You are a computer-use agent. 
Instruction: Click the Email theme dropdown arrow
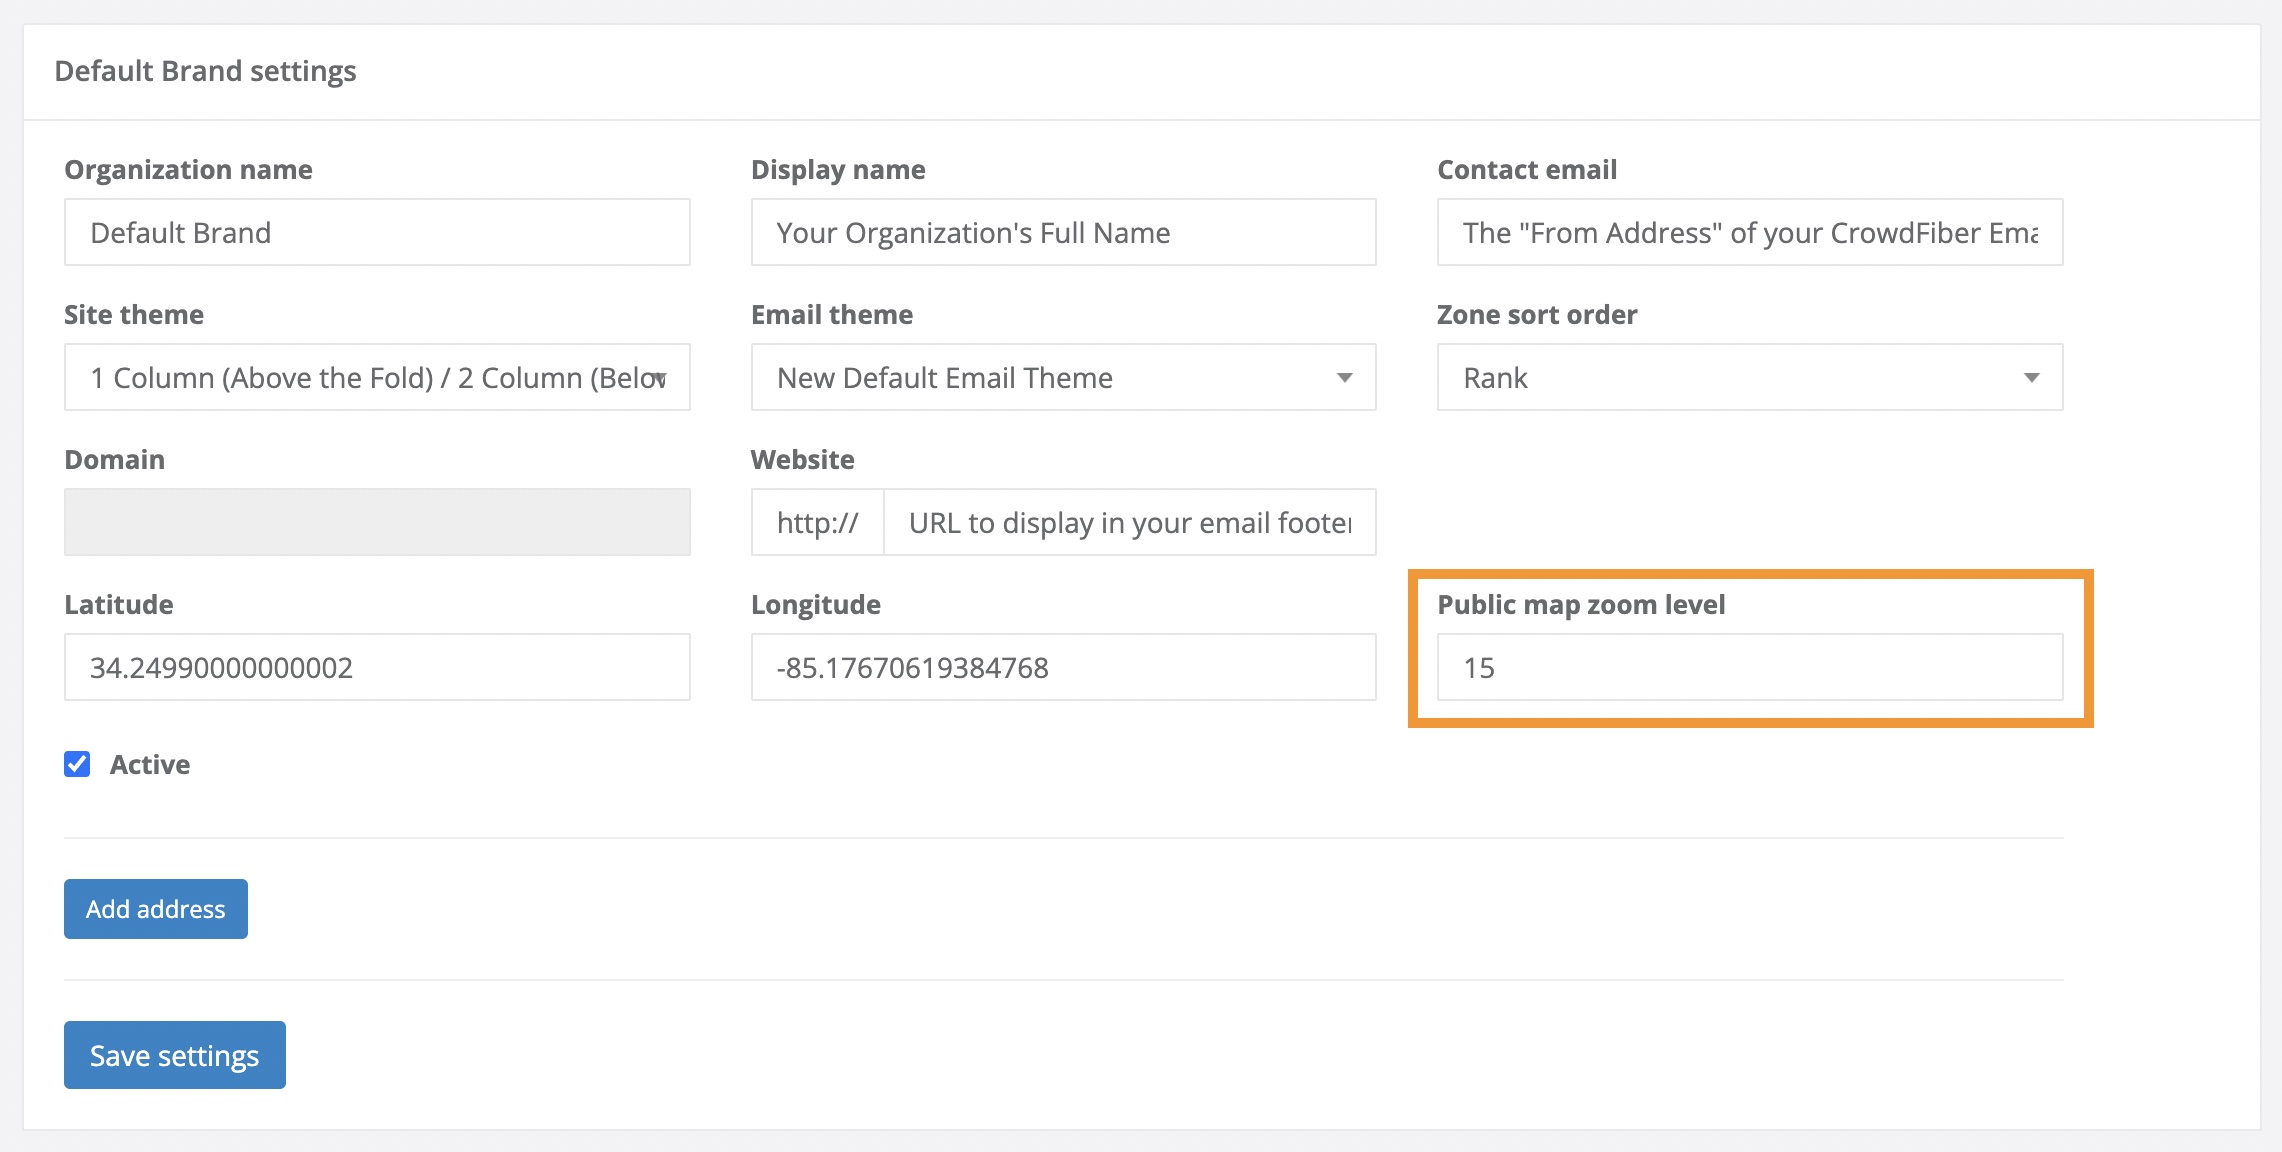(1344, 378)
